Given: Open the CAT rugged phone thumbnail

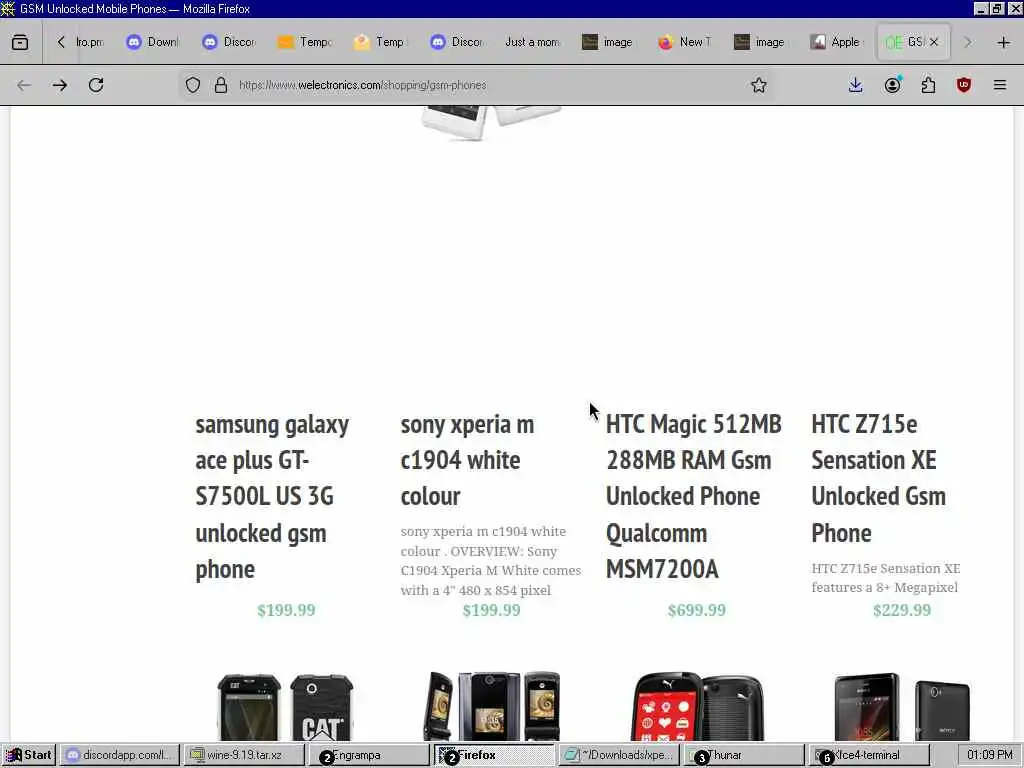Looking at the screenshot, I should coord(285,707).
